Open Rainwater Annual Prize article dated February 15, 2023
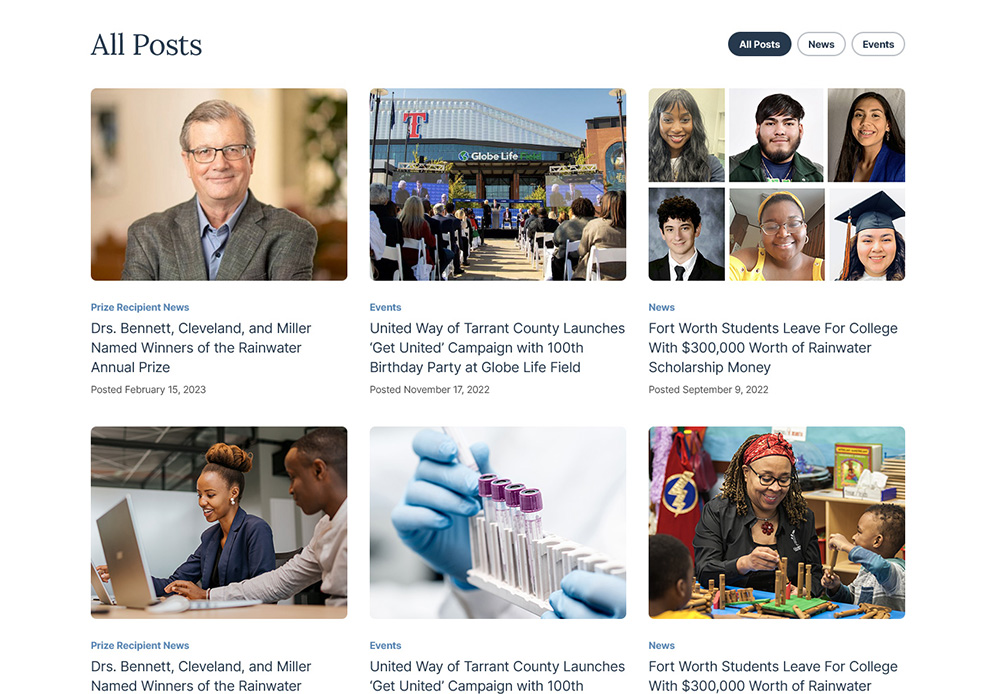Viewport: 1000px width, 694px height. 201,347
